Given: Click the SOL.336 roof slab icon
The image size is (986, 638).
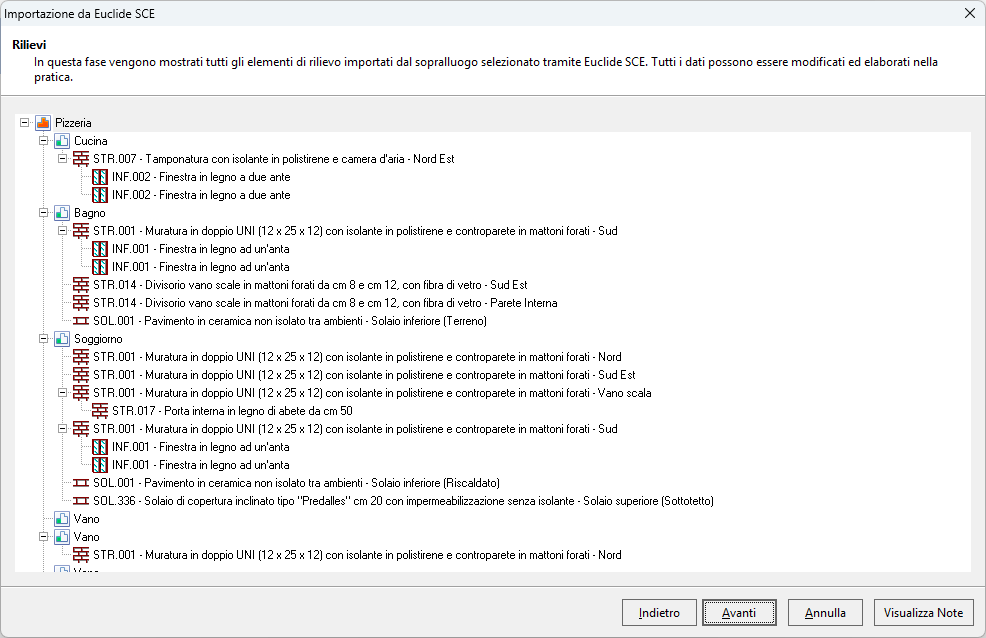Looking at the screenshot, I should click(x=81, y=501).
